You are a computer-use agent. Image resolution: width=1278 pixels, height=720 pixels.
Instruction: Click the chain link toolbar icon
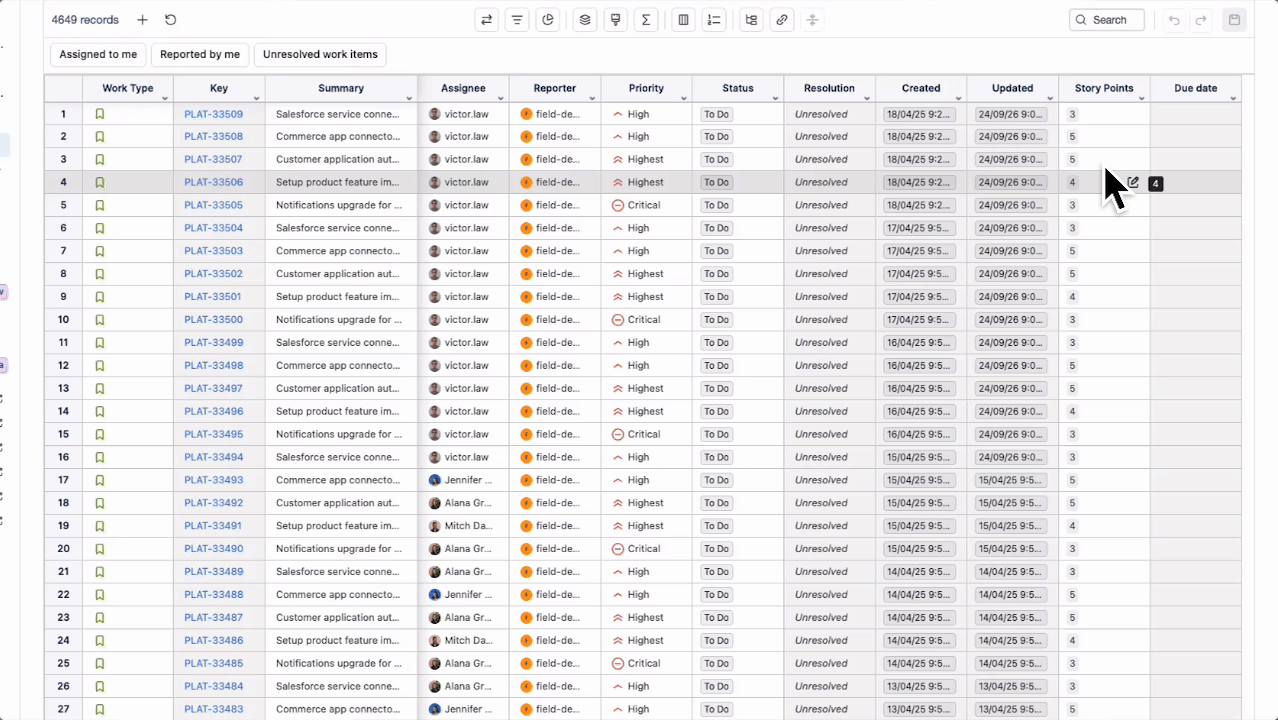pos(782,20)
